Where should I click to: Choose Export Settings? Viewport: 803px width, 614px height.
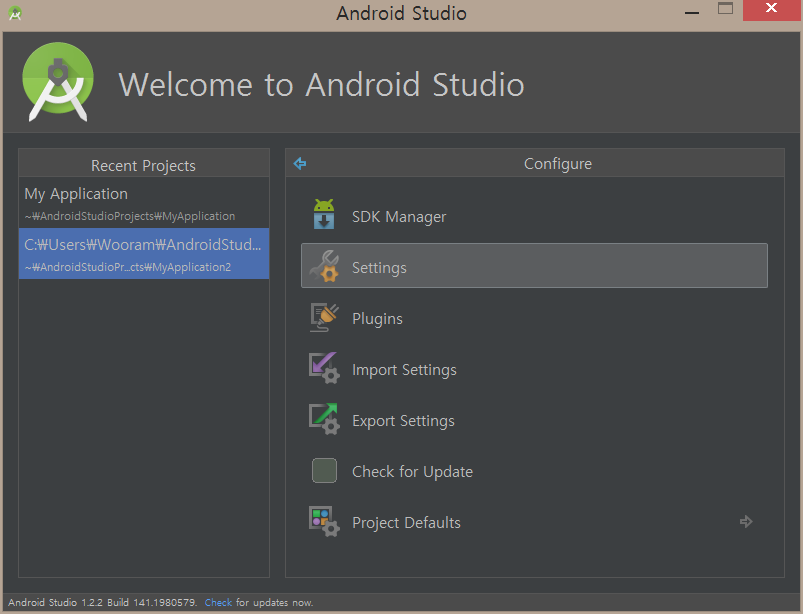pyautogui.click(x=534, y=420)
